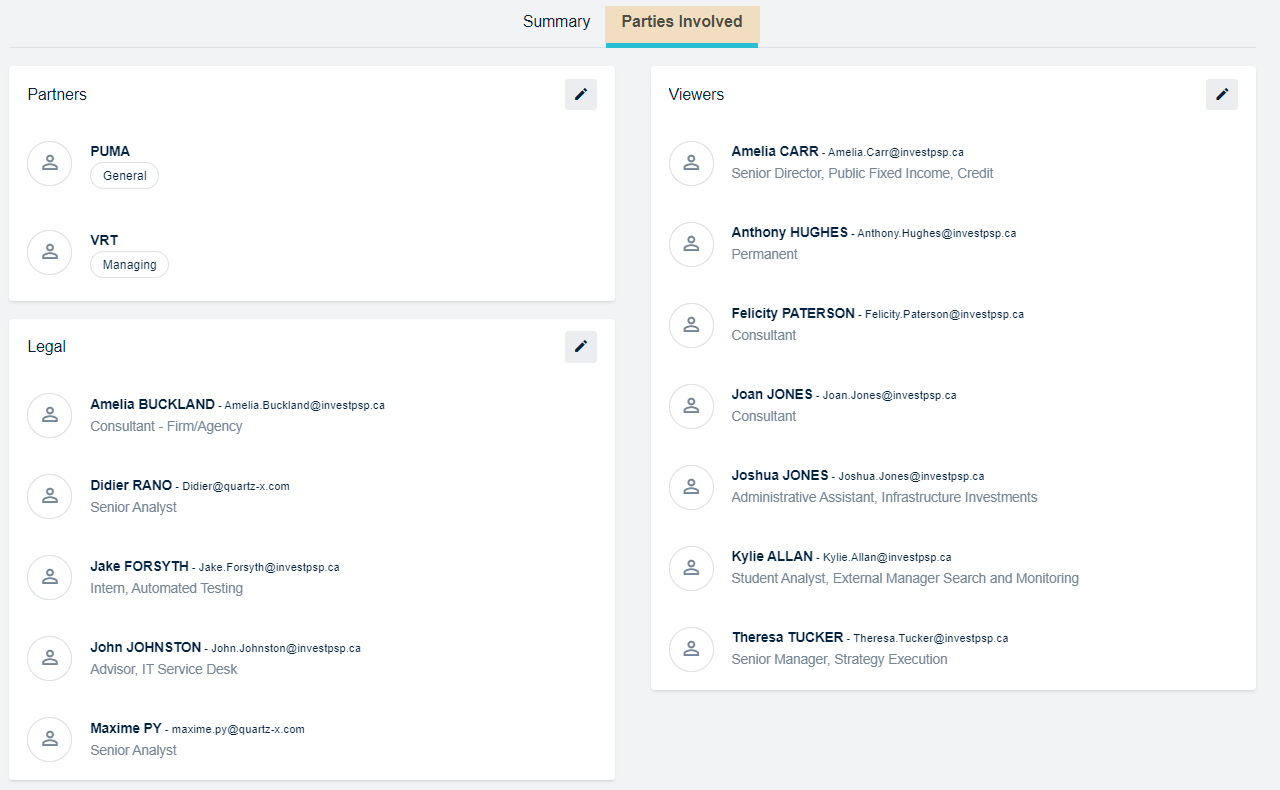Click the avatar icon next to VRT

49,252
